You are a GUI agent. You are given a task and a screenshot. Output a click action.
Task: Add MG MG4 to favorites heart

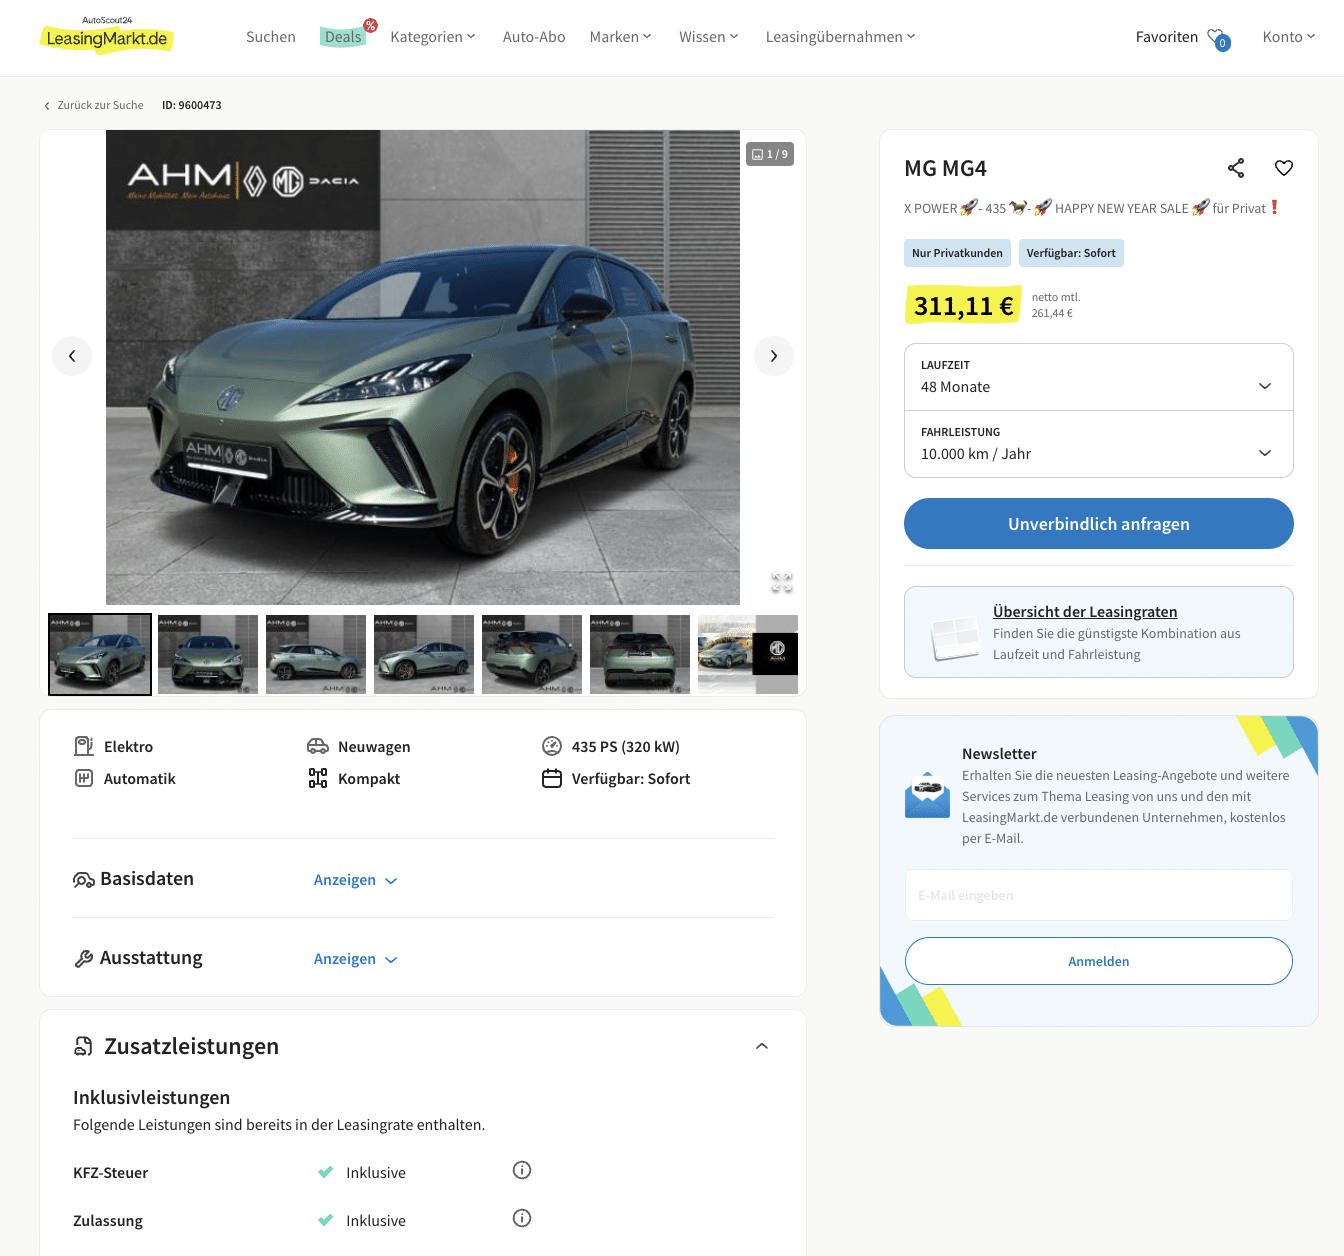click(x=1284, y=168)
